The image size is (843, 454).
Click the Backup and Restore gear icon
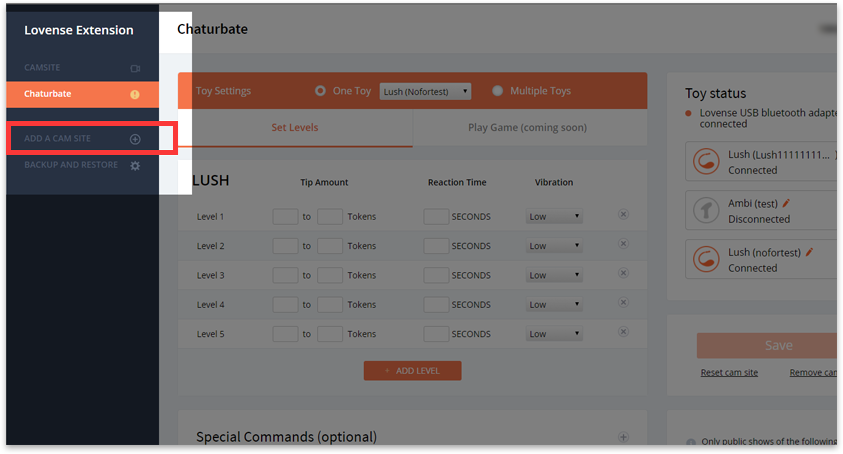135,165
